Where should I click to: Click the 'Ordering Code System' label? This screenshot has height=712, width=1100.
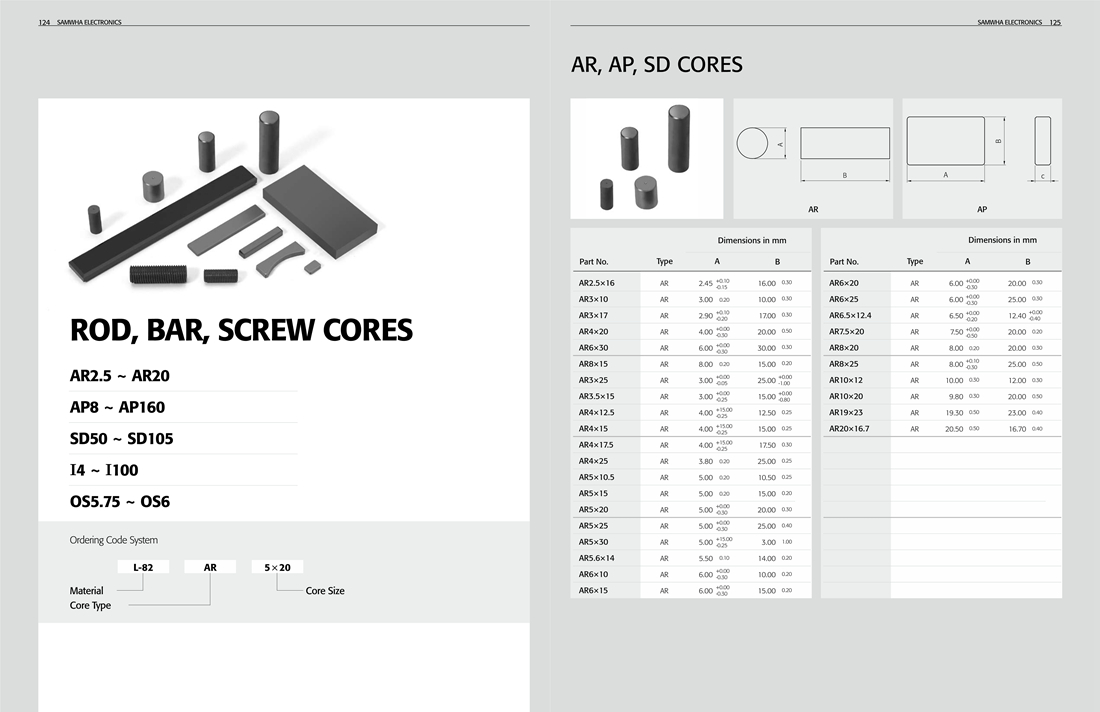click(113, 540)
